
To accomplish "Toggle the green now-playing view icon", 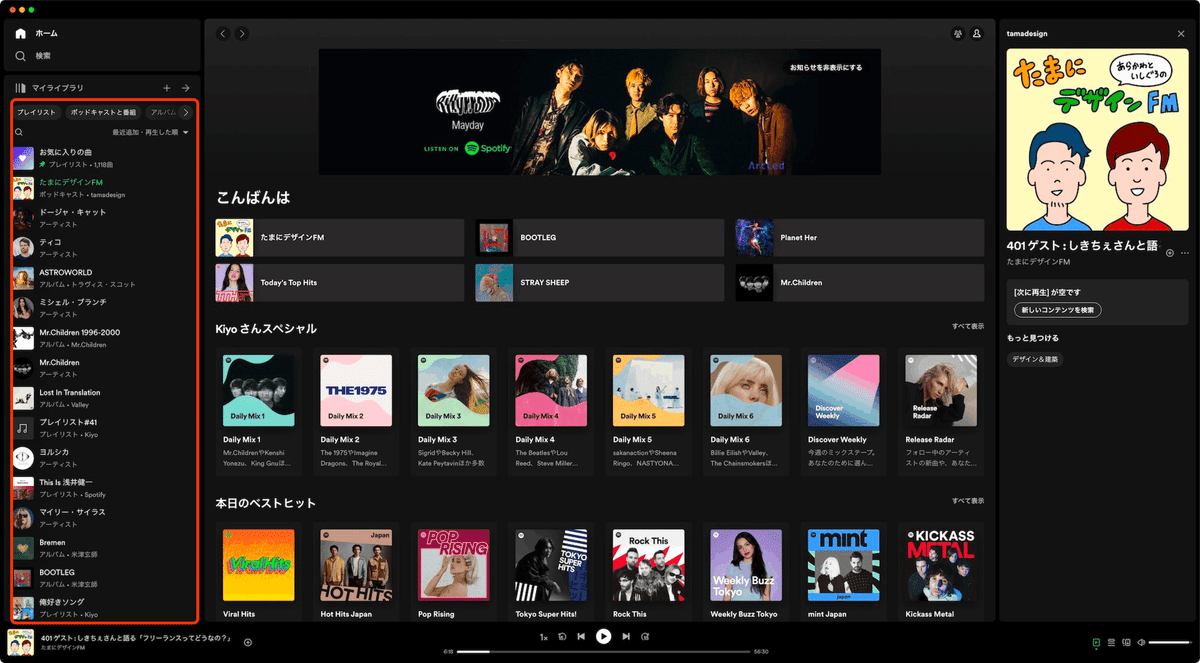I will (x=1097, y=642).
